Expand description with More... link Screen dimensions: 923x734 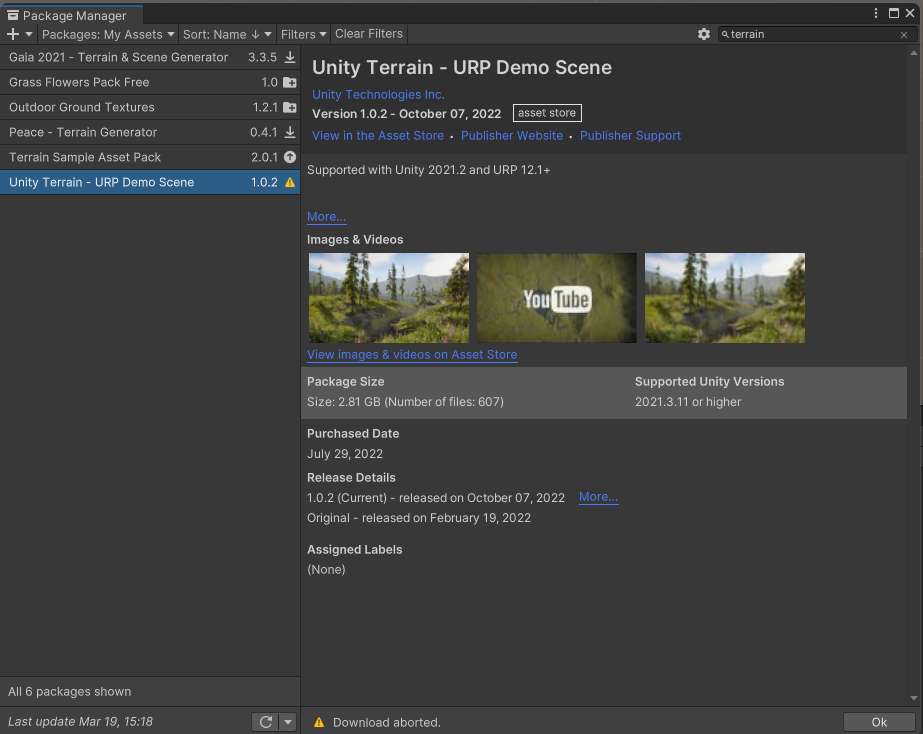click(x=326, y=217)
